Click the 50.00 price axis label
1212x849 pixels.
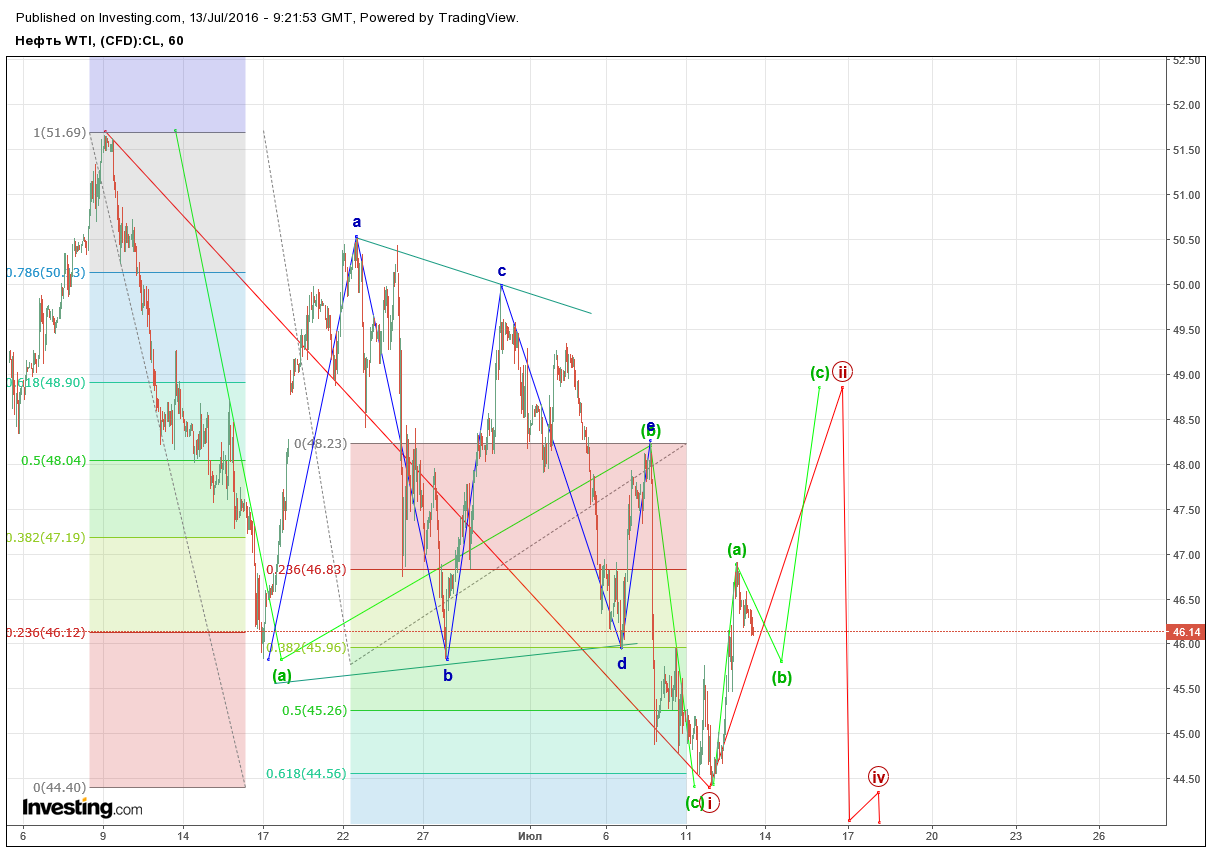point(1186,285)
